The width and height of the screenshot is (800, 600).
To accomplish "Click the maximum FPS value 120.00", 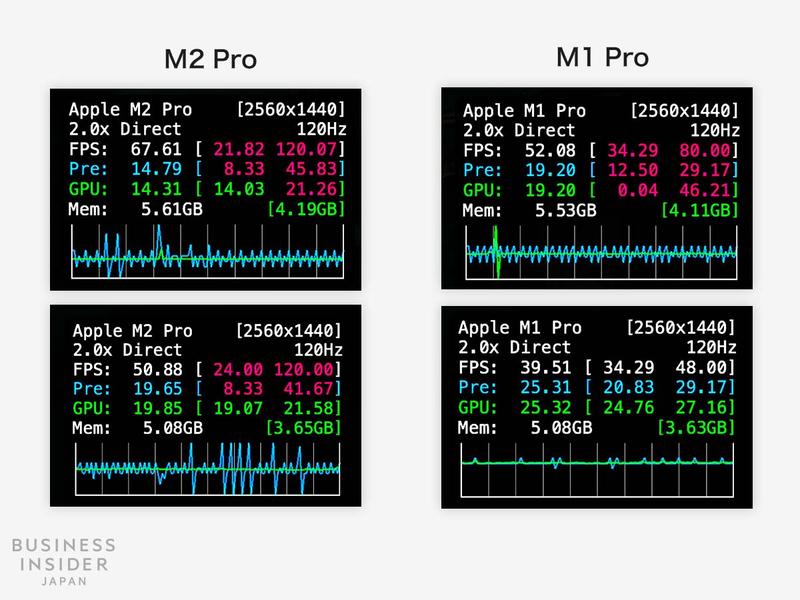I will click(x=304, y=369).
